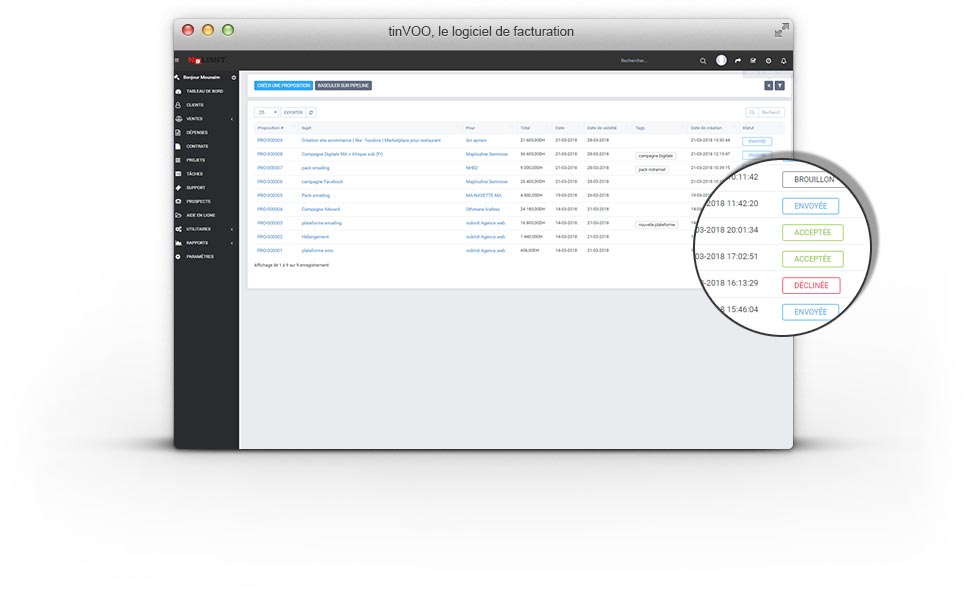Click the cogs icon for Utilitaires
Viewport: 969px width, 602px height.
[x=178, y=229]
